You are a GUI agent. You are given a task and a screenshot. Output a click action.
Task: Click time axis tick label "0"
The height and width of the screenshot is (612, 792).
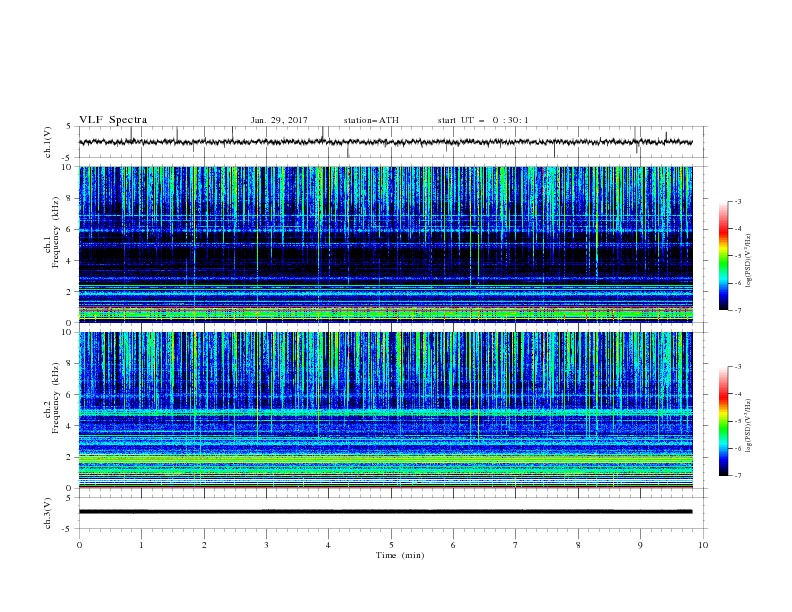coord(79,545)
